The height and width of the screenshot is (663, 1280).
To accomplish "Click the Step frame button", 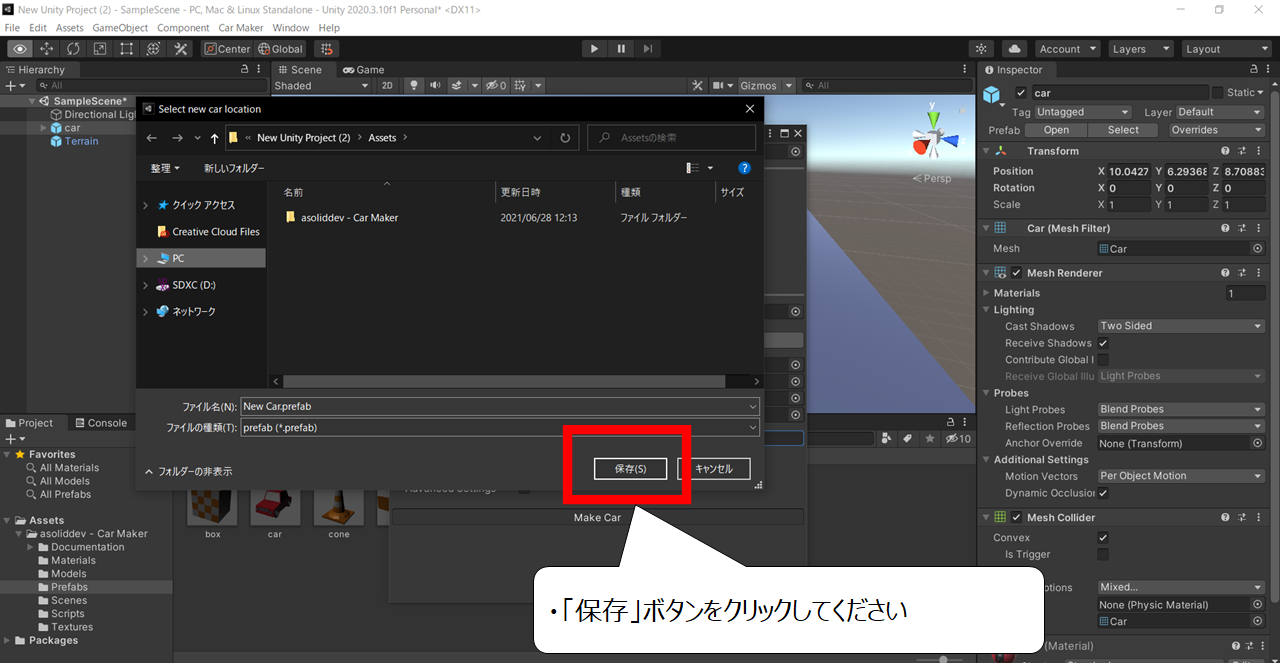I will (648, 48).
